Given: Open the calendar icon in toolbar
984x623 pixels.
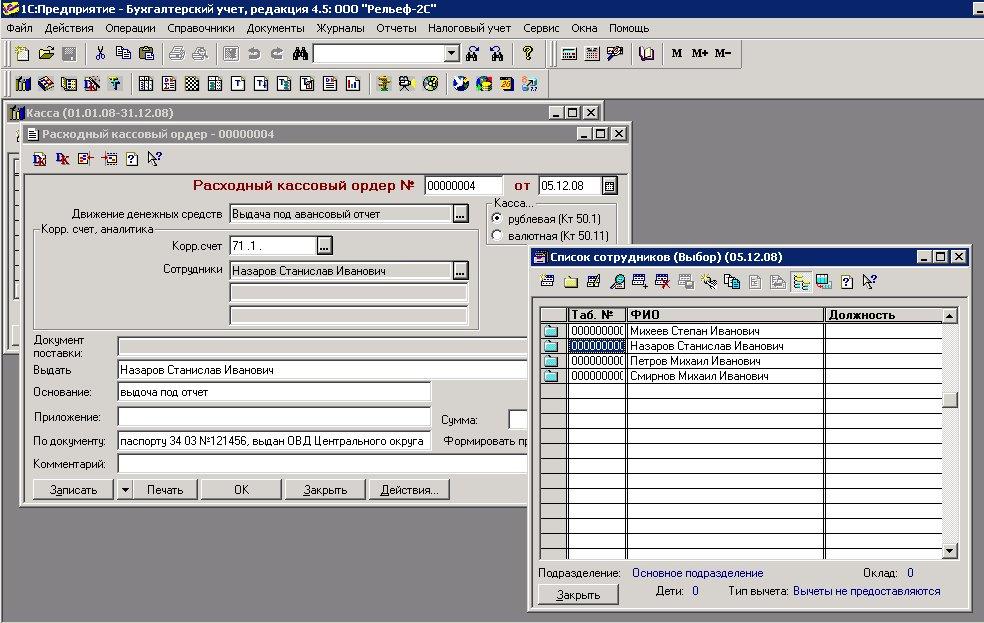Looking at the screenshot, I should [592, 54].
